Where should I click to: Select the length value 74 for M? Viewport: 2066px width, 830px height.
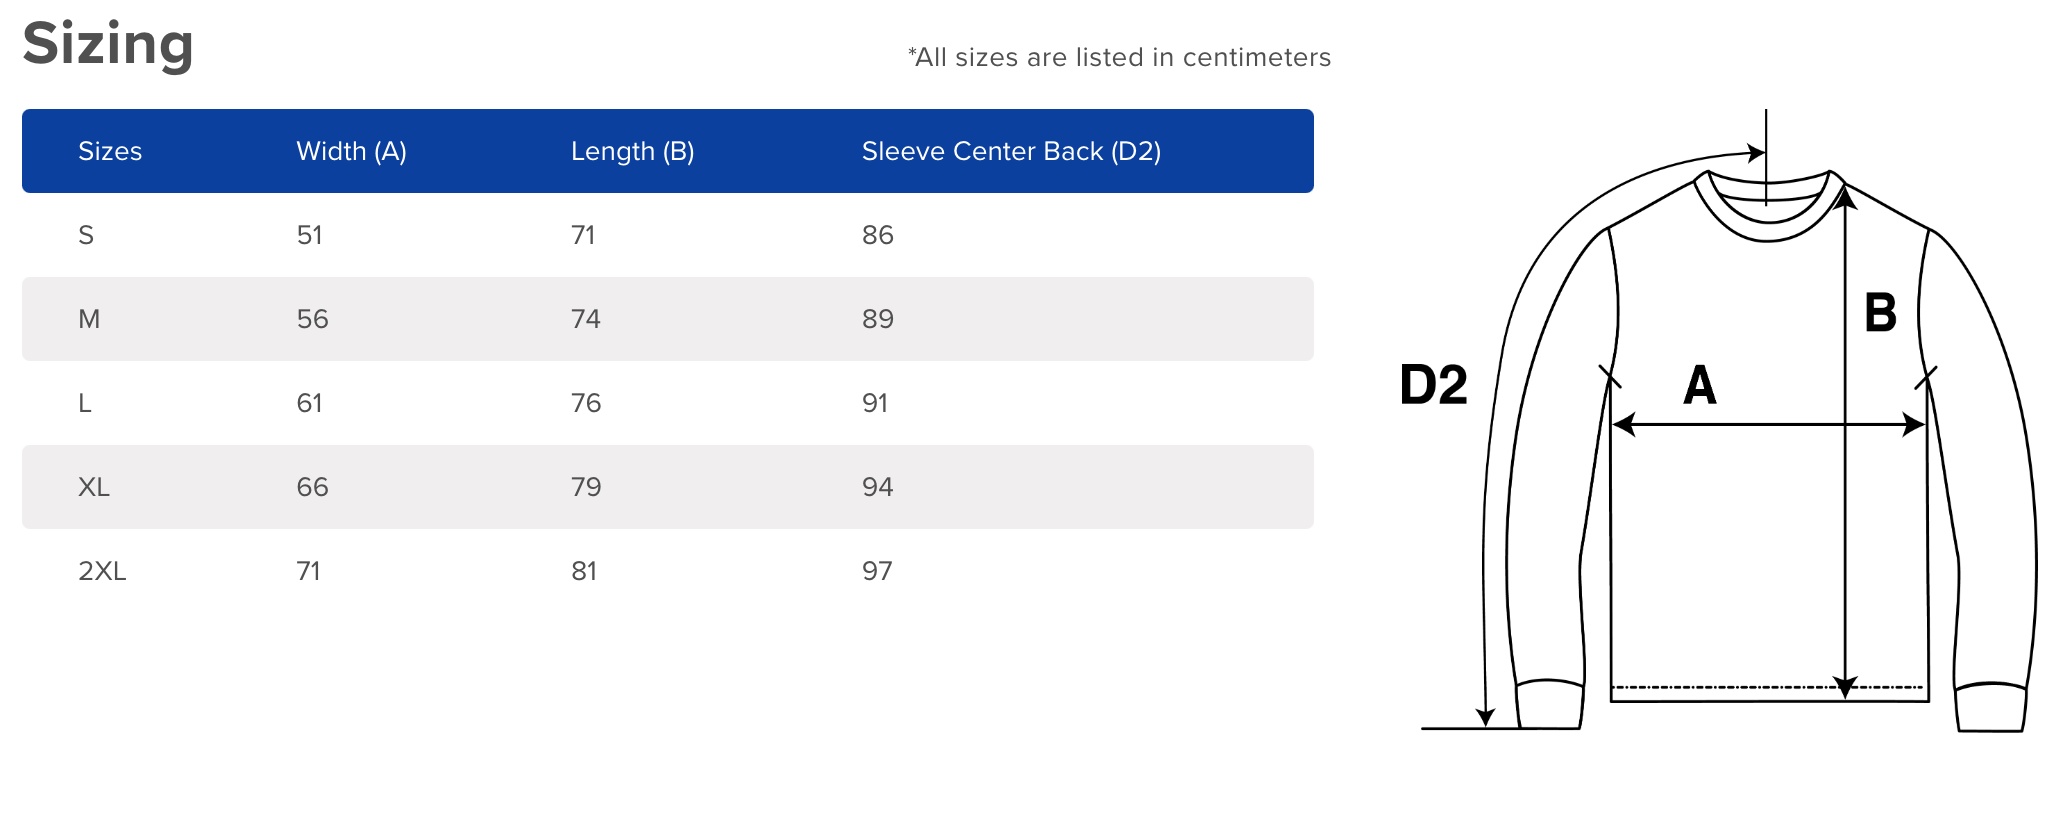586,319
